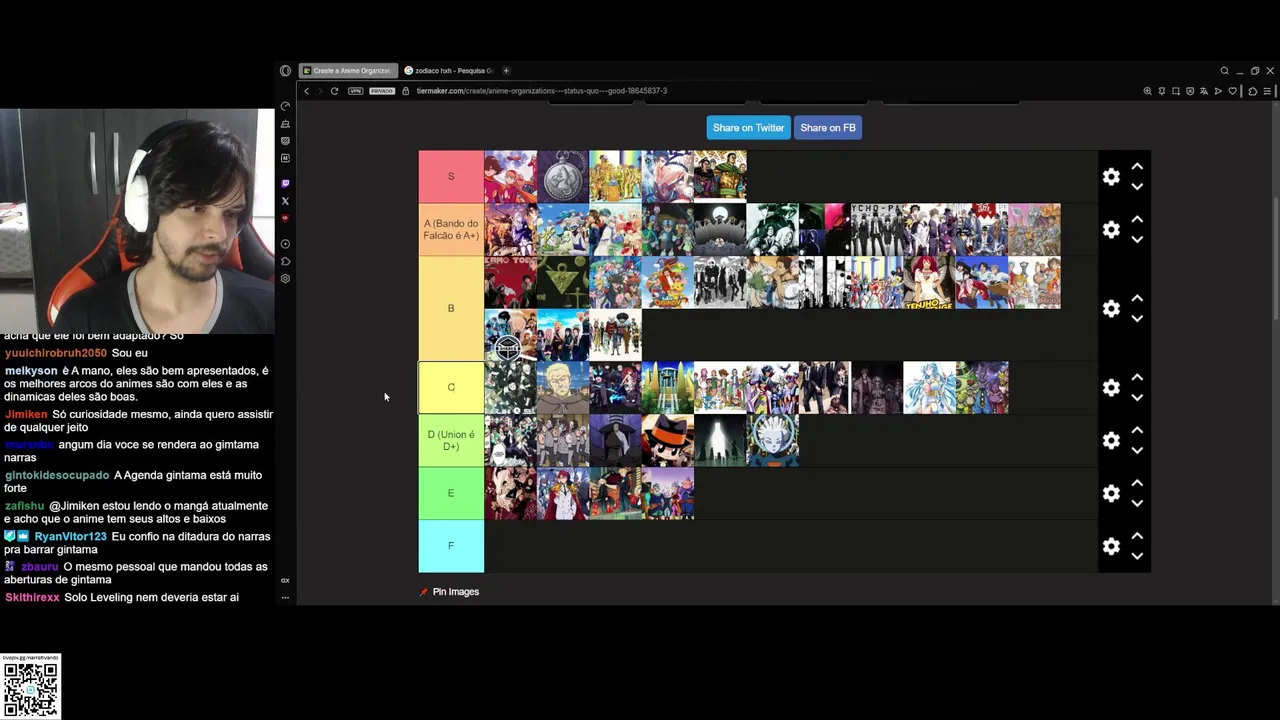The height and width of the screenshot is (720, 1280).
Task: Open GX Cleaner icon in sidebar
Action: point(285,123)
